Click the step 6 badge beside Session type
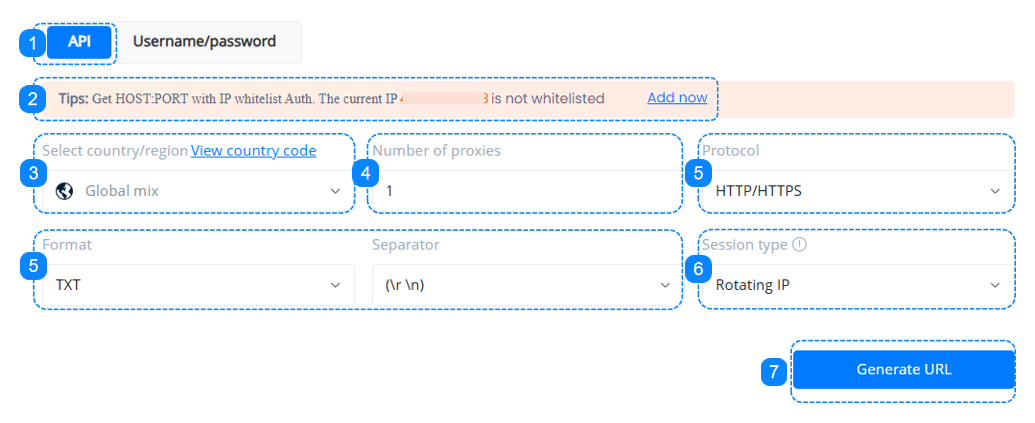The image size is (1035, 423). [697, 268]
